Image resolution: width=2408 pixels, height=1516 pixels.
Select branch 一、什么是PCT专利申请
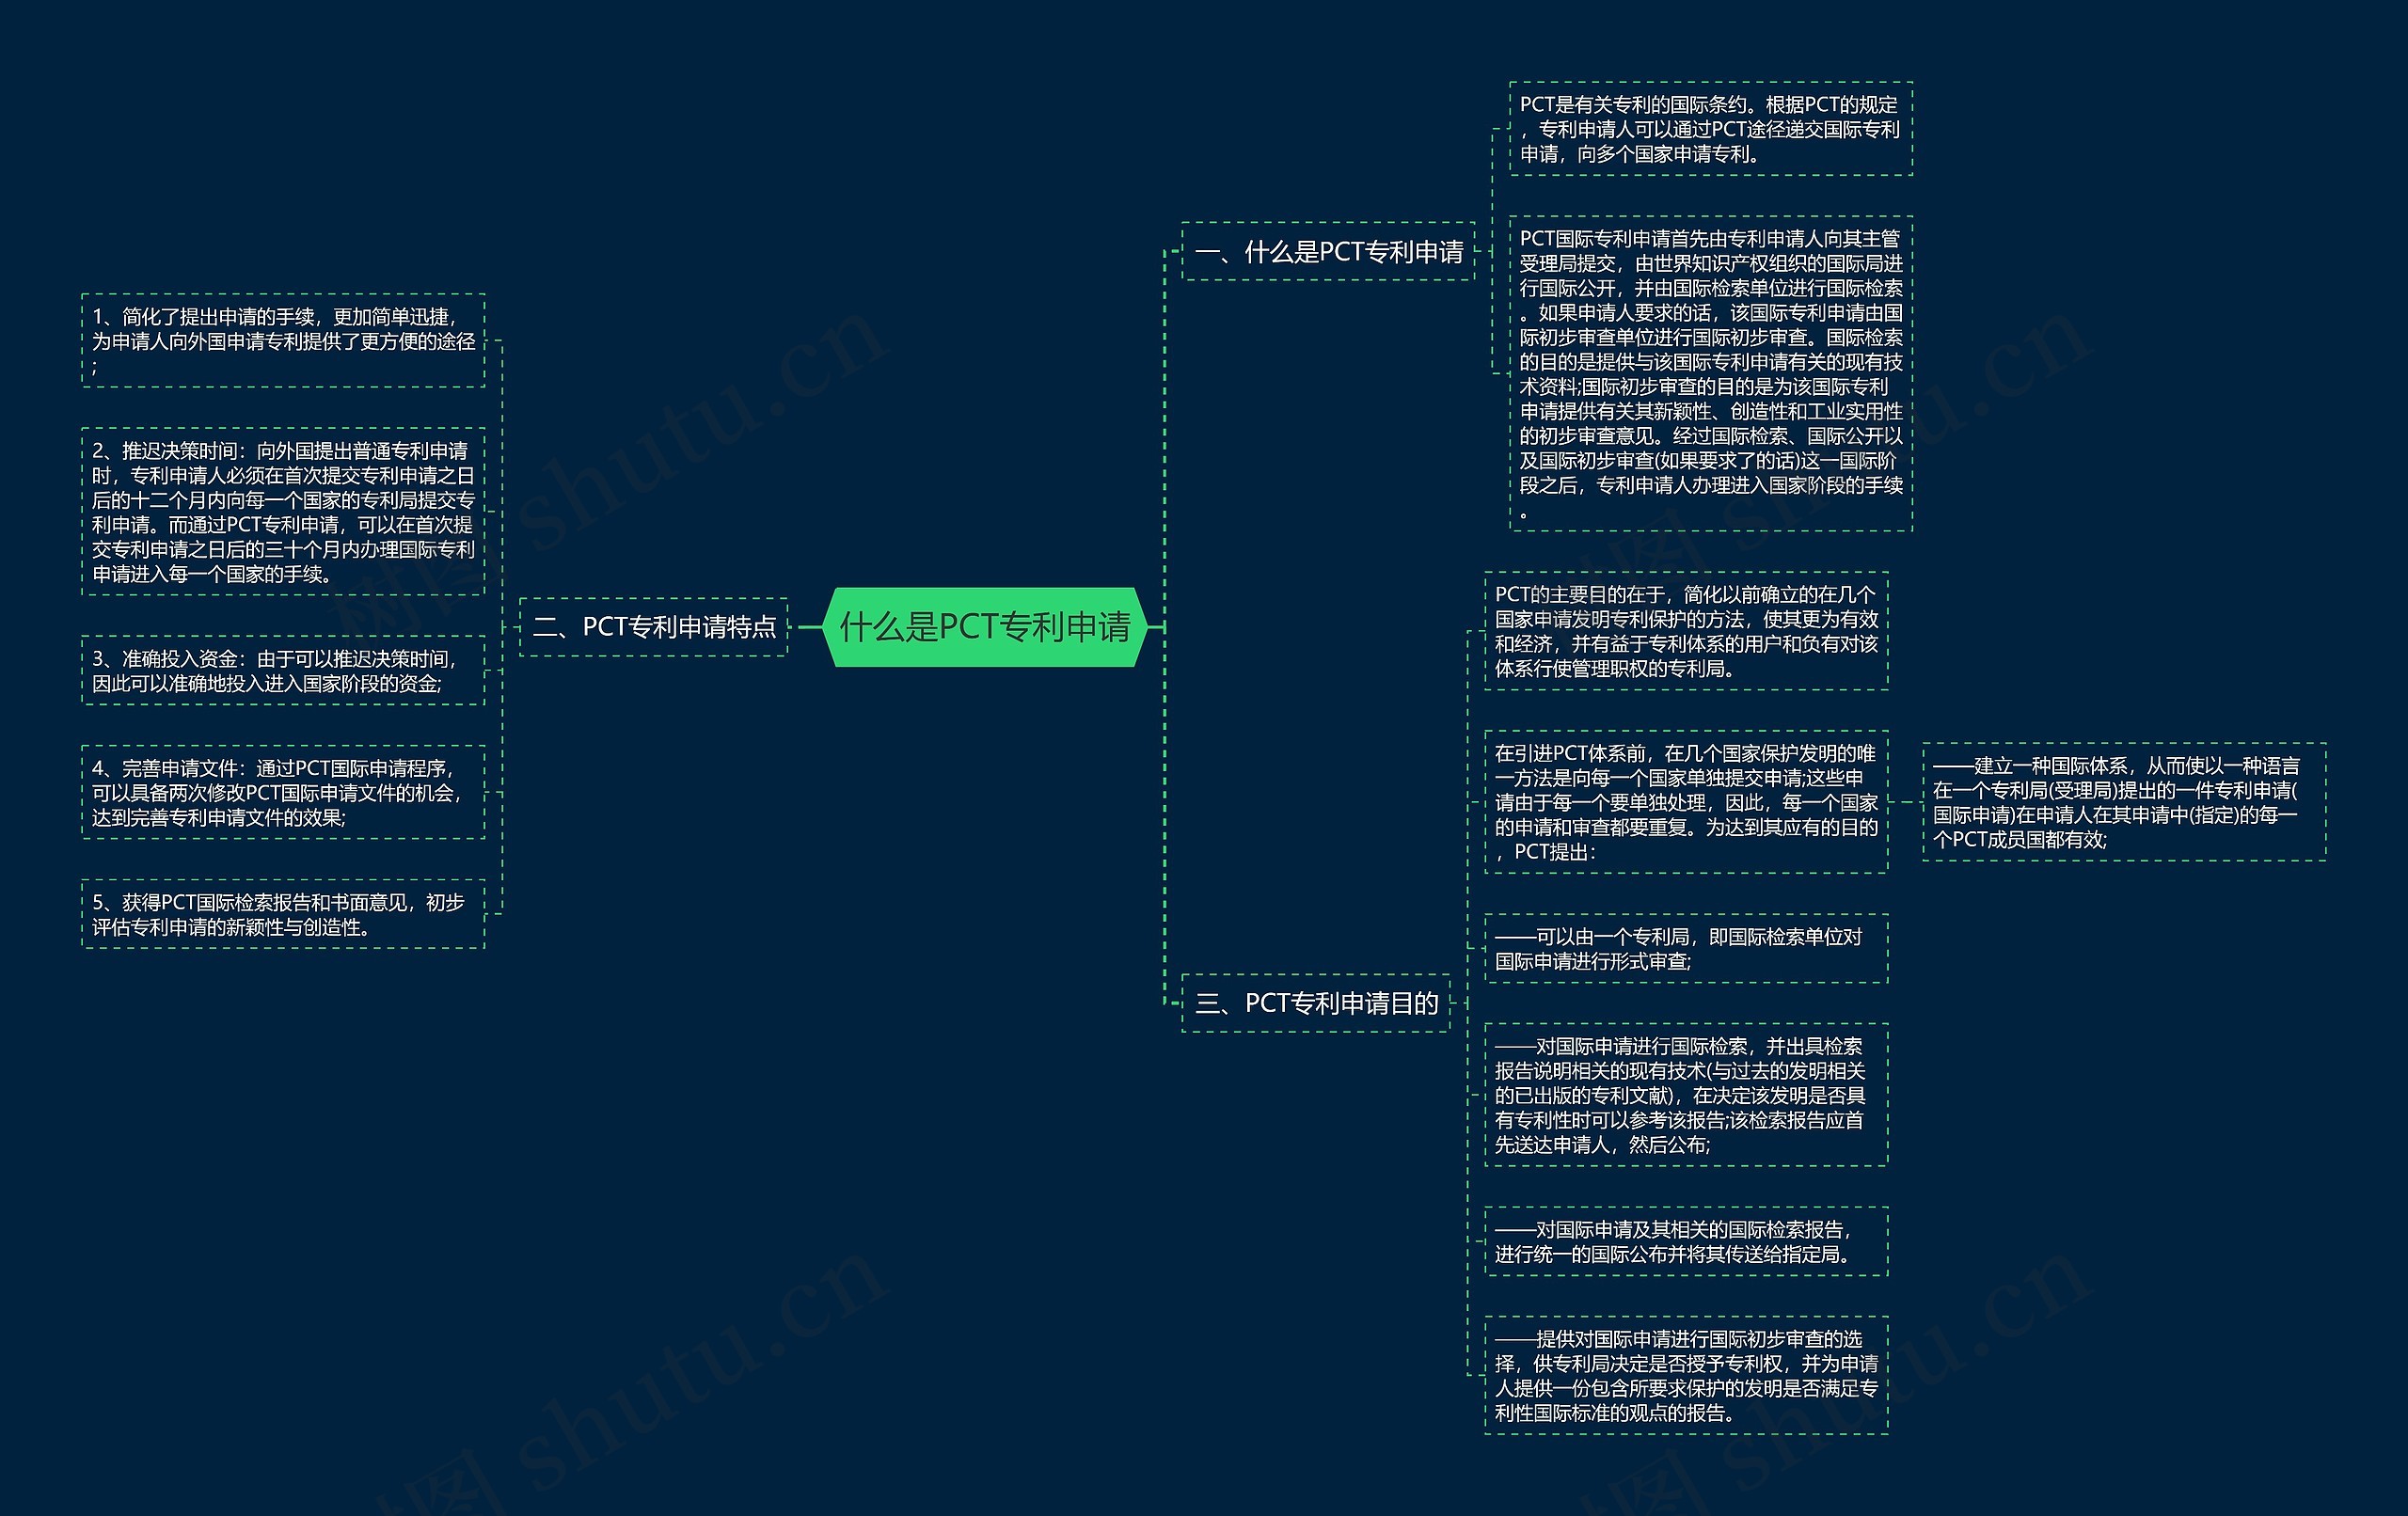coord(1328,252)
